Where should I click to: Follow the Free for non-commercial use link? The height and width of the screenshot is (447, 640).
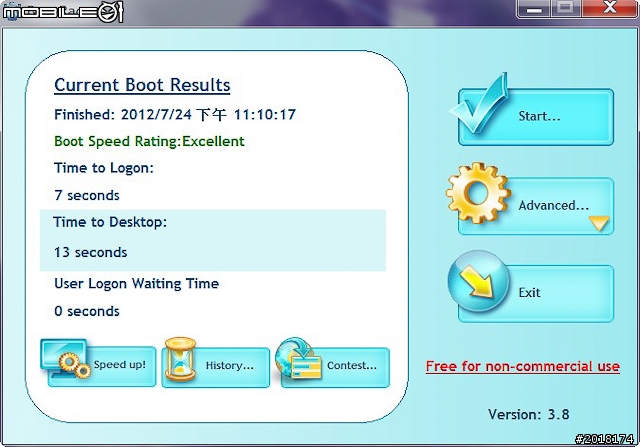click(x=522, y=366)
